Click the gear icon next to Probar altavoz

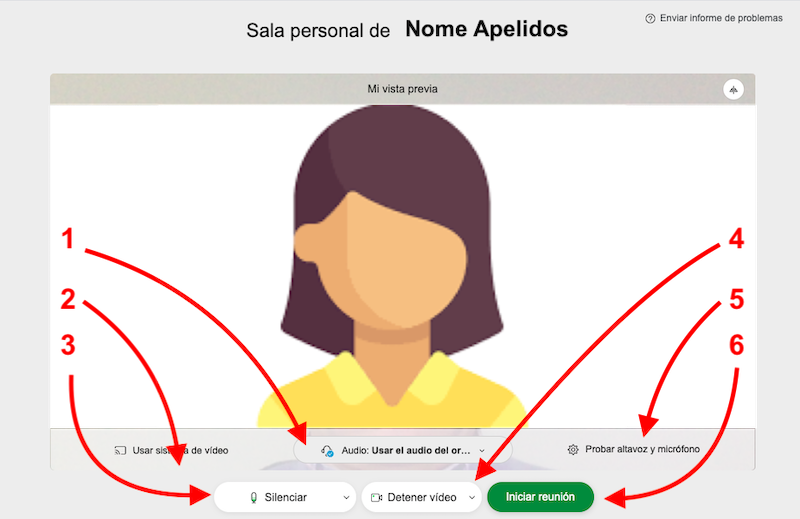pyautogui.click(x=573, y=450)
